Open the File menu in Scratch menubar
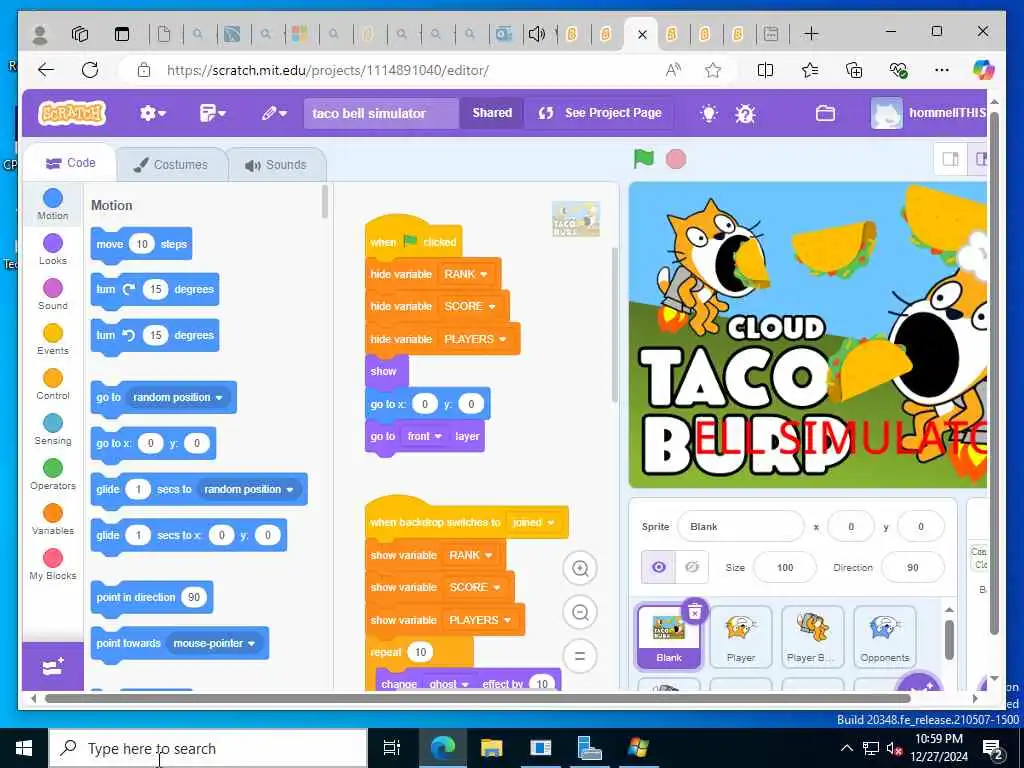Screen dimensions: 1024x768 tap(212, 113)
